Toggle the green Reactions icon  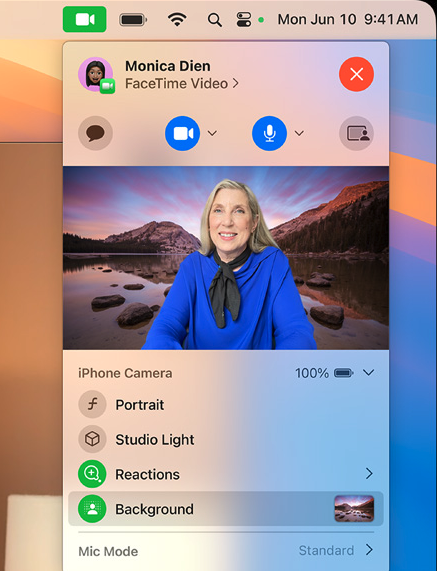pyautogui.click(x=92, y=474)
